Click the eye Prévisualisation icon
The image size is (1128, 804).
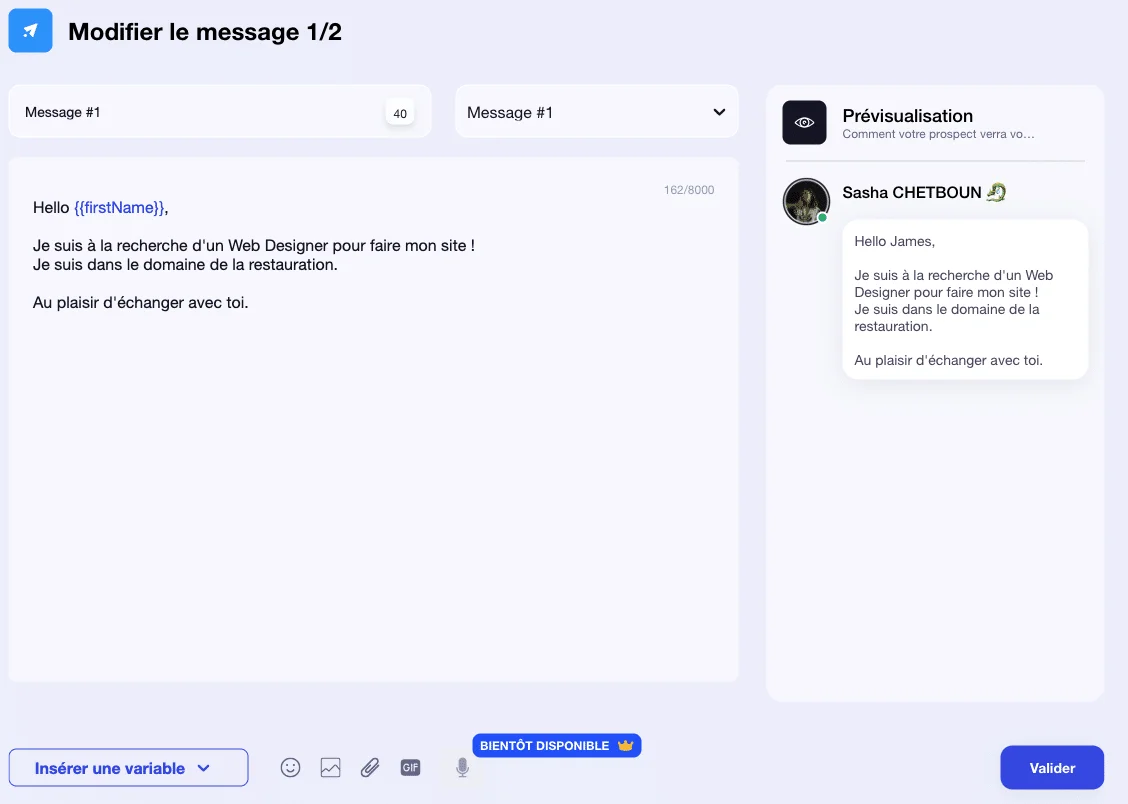[804, 122]
